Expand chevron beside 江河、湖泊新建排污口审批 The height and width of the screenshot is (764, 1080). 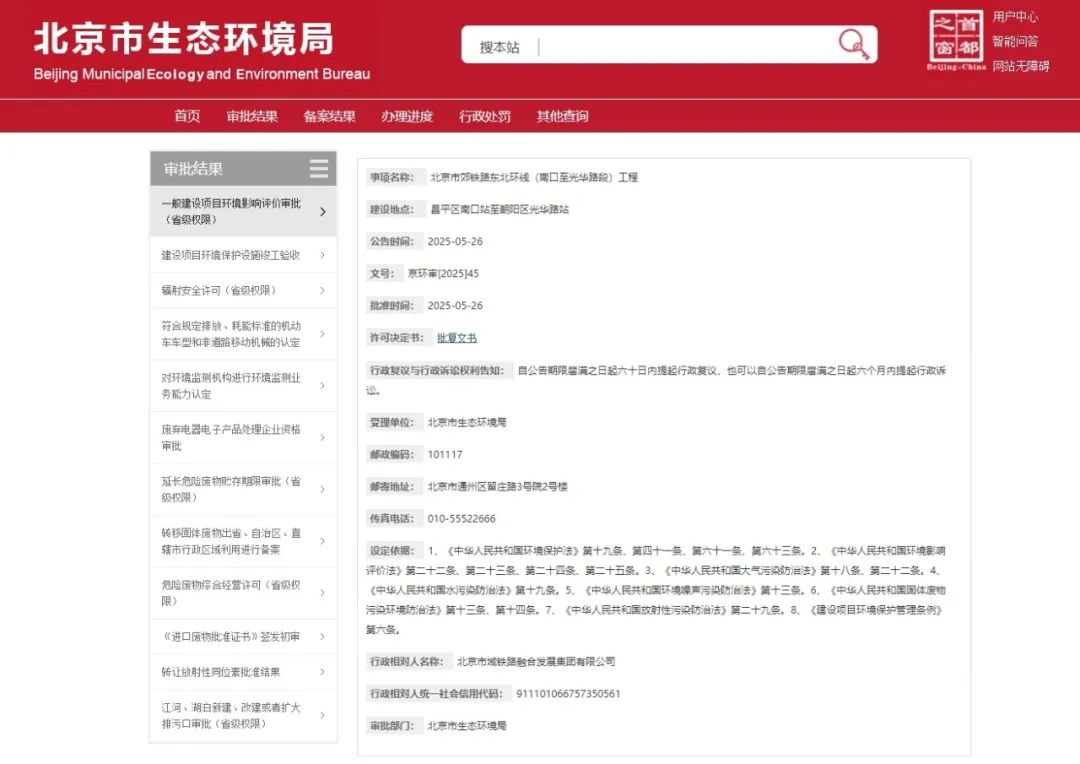tap(322, 716)
